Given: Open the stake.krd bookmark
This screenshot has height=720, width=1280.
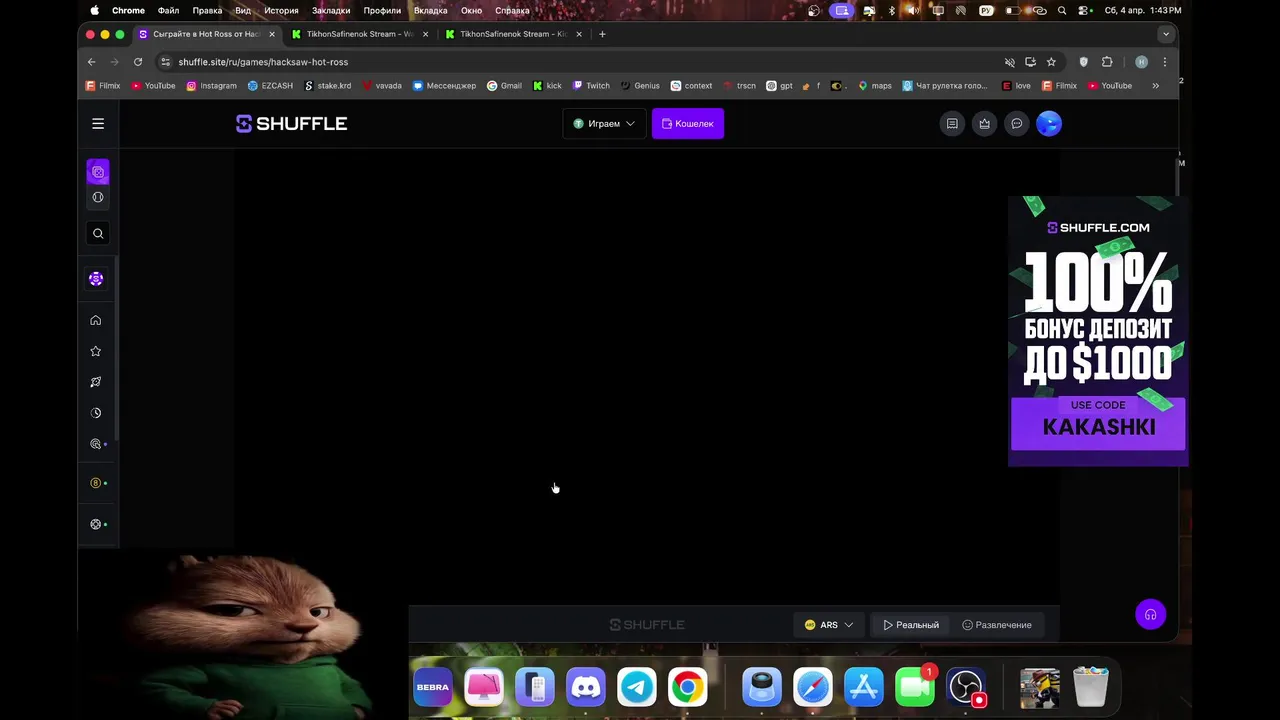Looking at the screenshot, I should [x=327, y=86].
